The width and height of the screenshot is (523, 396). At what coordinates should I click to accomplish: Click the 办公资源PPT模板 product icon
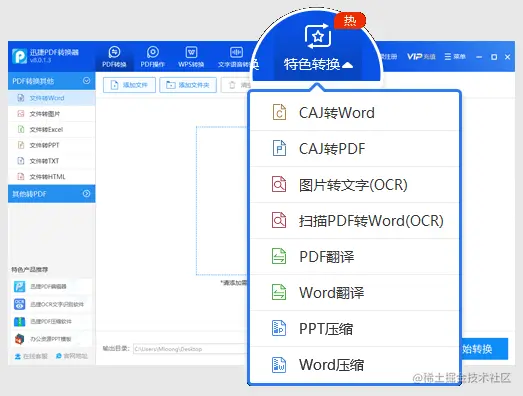[19, 339]
